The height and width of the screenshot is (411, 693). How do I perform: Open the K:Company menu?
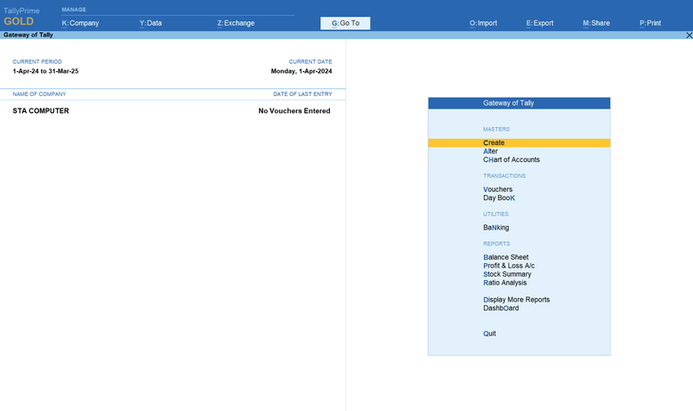[80, 23]
